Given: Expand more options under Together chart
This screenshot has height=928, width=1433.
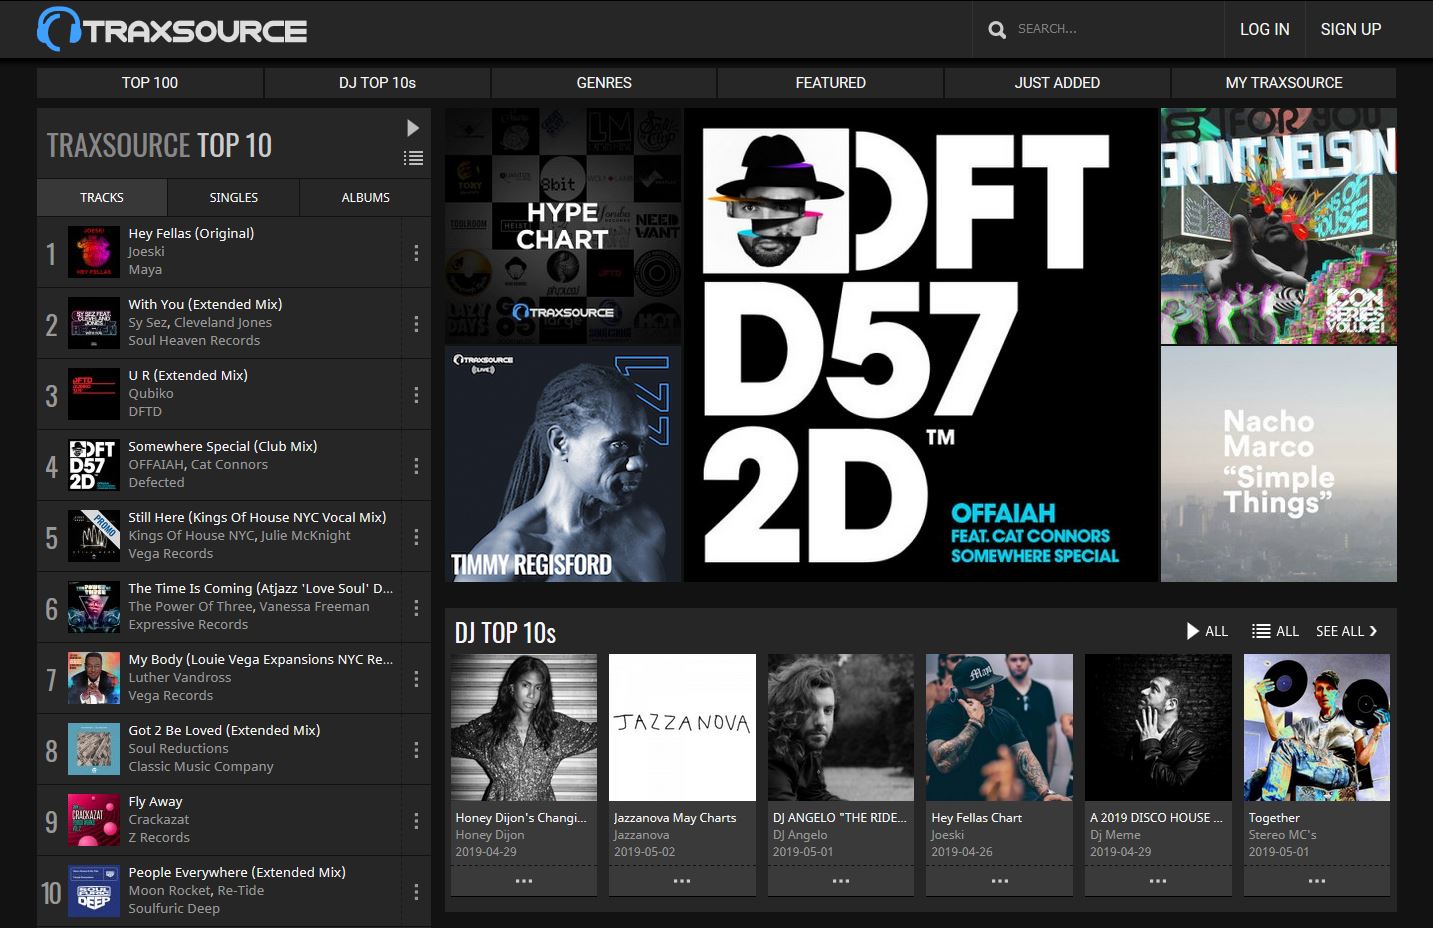Looking at the screenshot, I should tap(1317, 881).
